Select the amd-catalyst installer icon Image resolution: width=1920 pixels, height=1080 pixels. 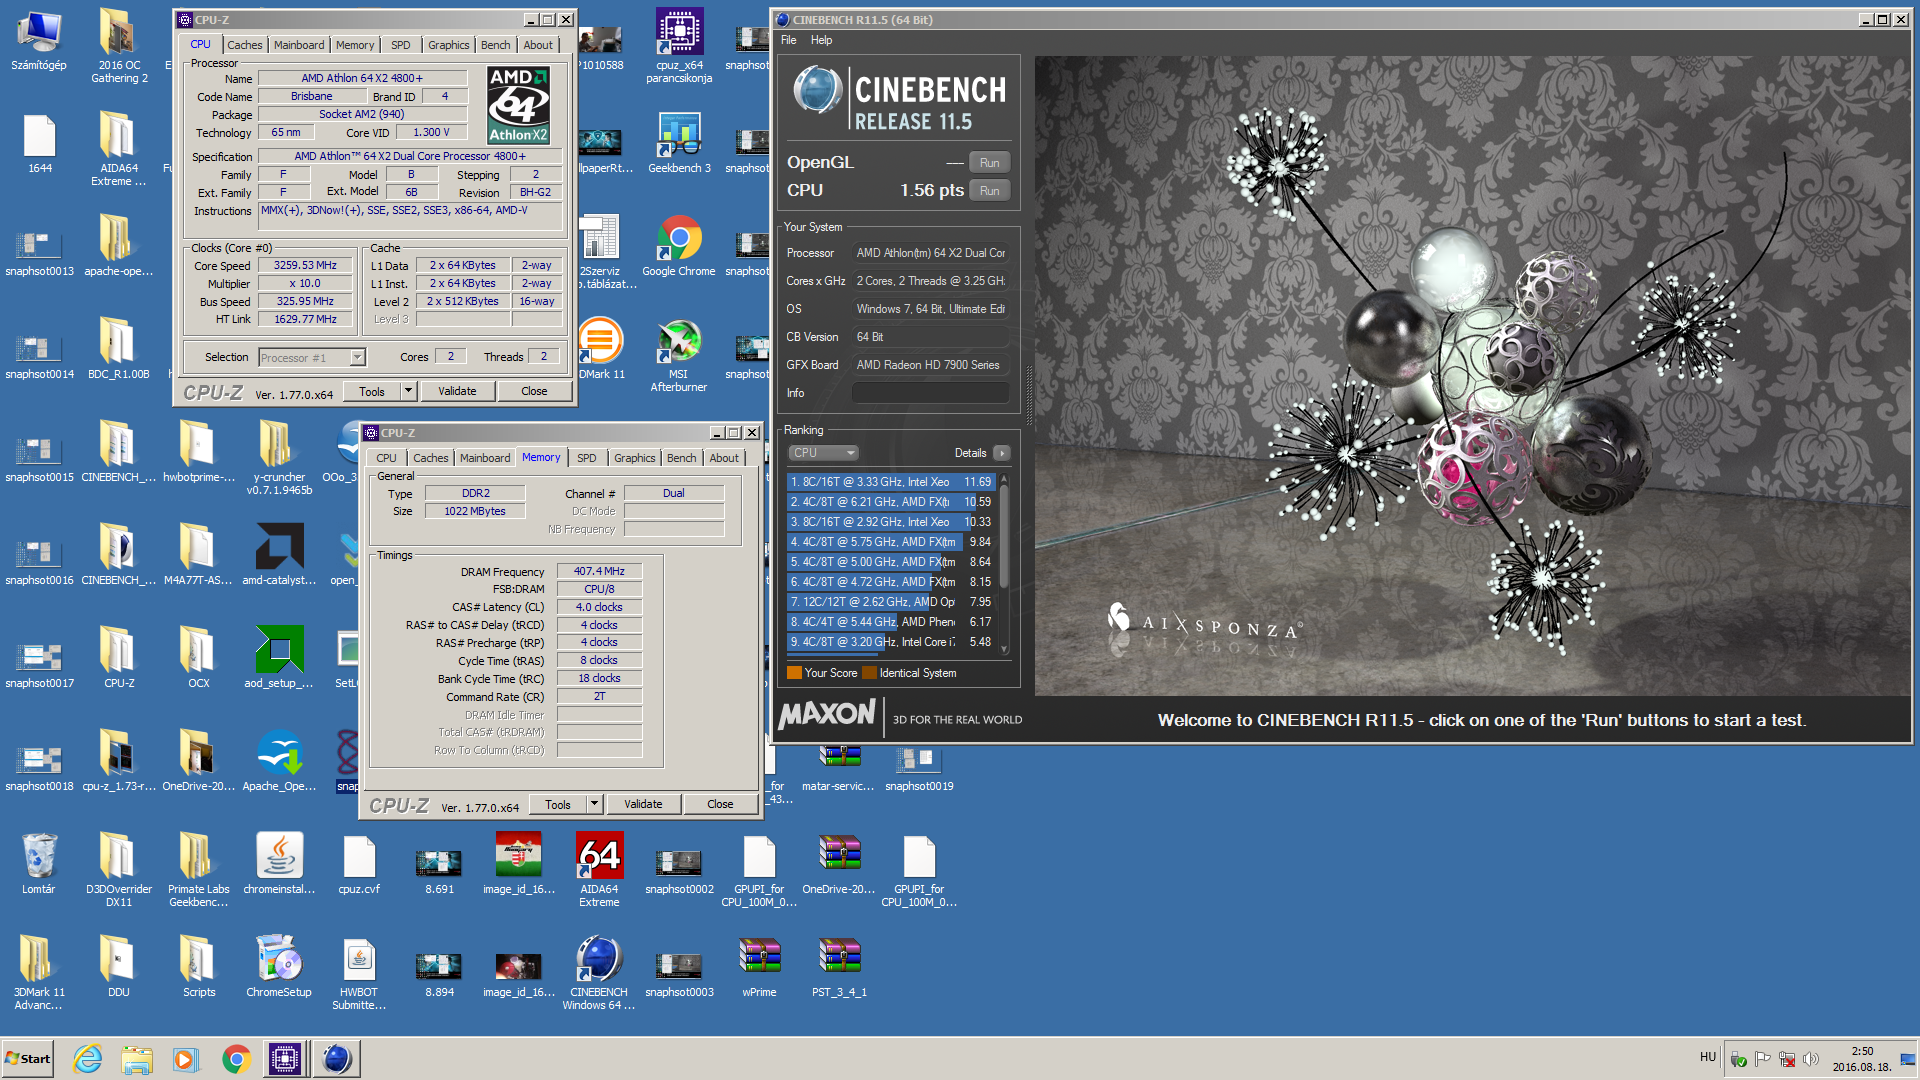click(x=279, y=555)
